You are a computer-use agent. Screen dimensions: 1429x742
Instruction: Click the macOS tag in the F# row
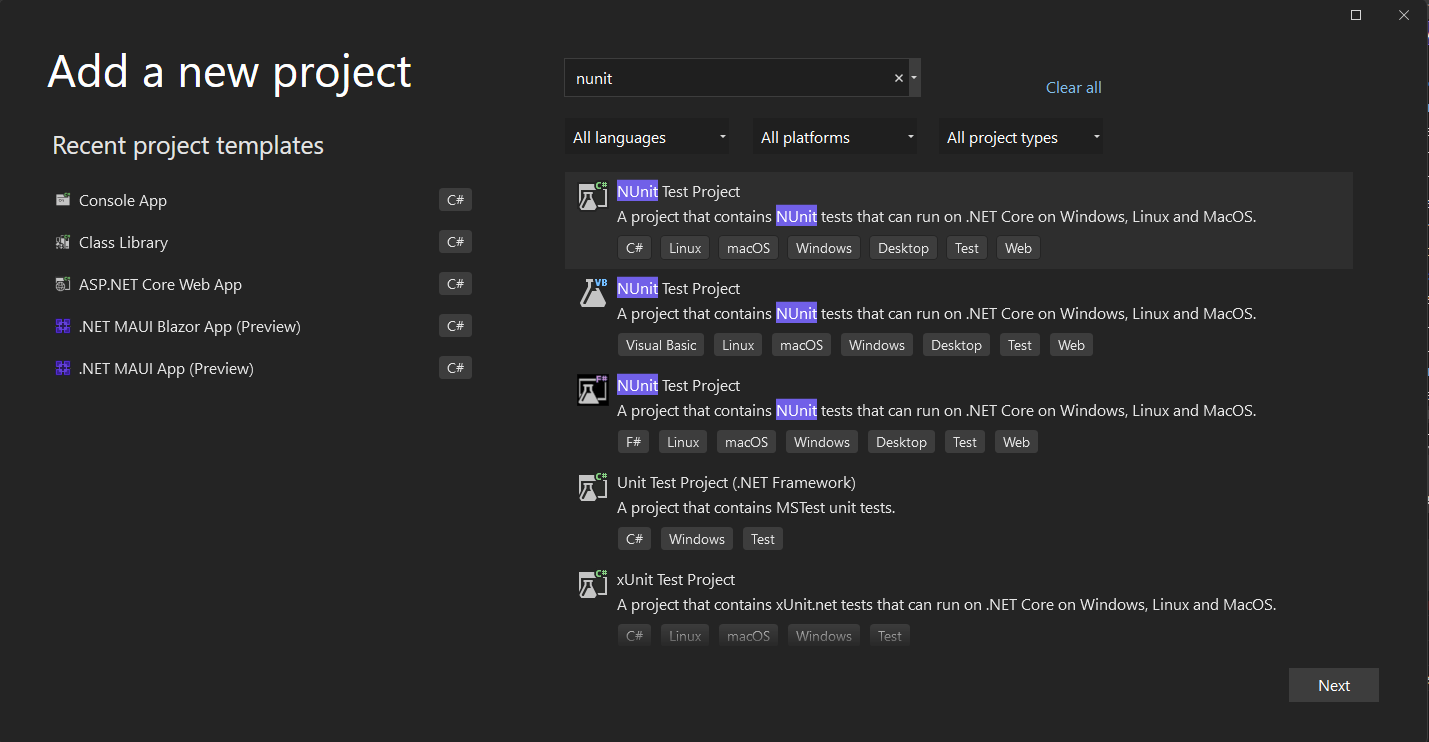(x=746, y=442)
